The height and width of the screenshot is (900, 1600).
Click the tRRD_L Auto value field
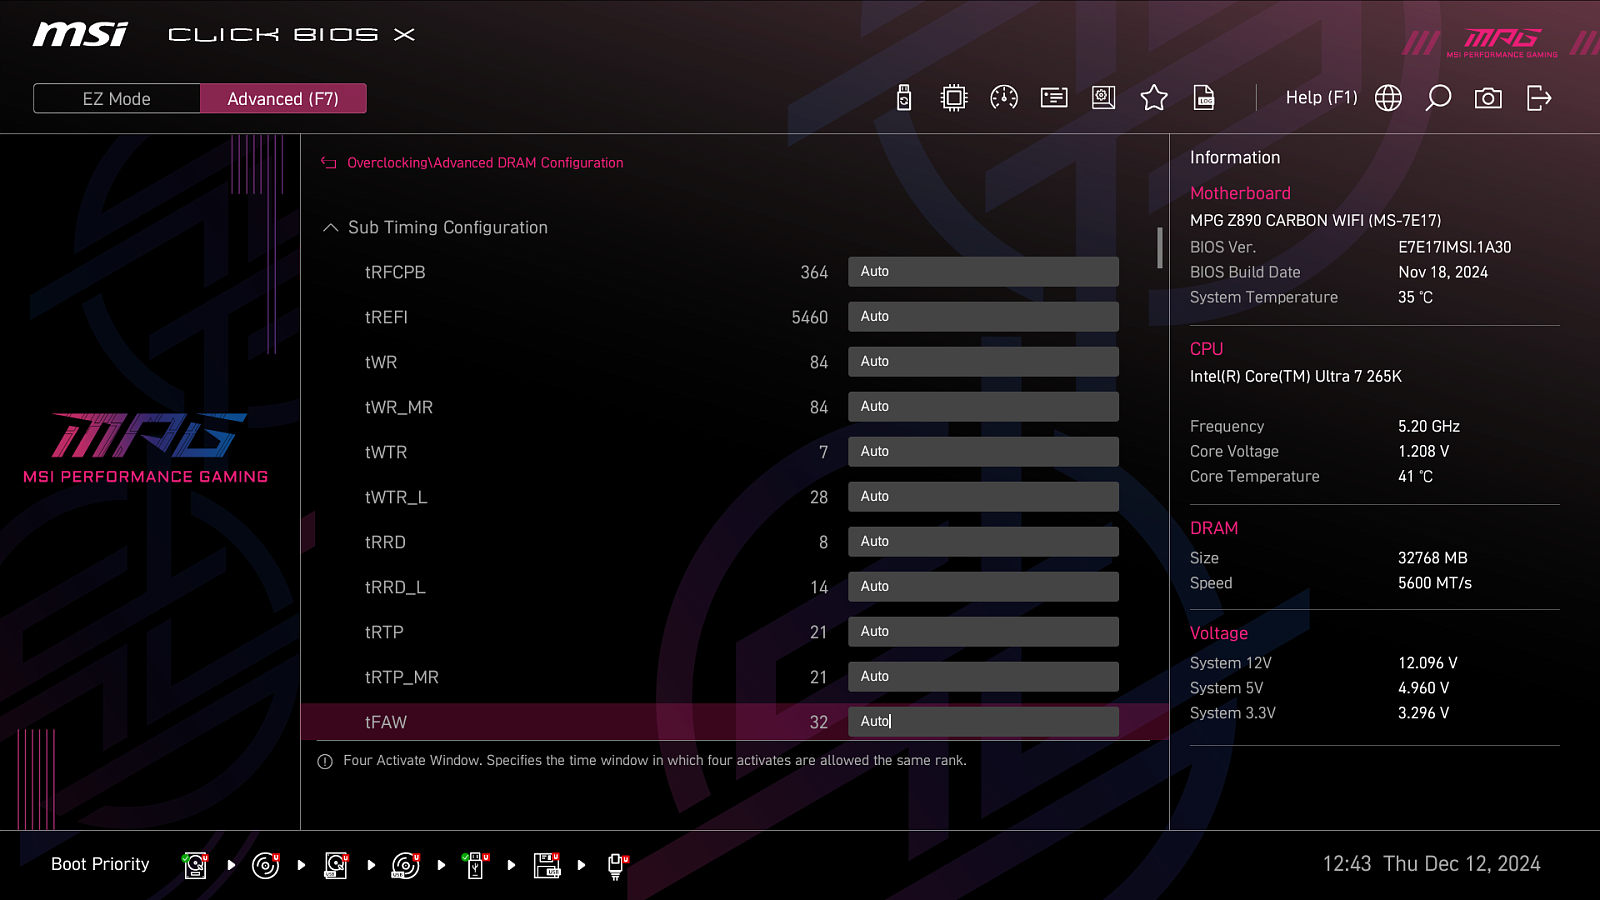tap(983, 587)
